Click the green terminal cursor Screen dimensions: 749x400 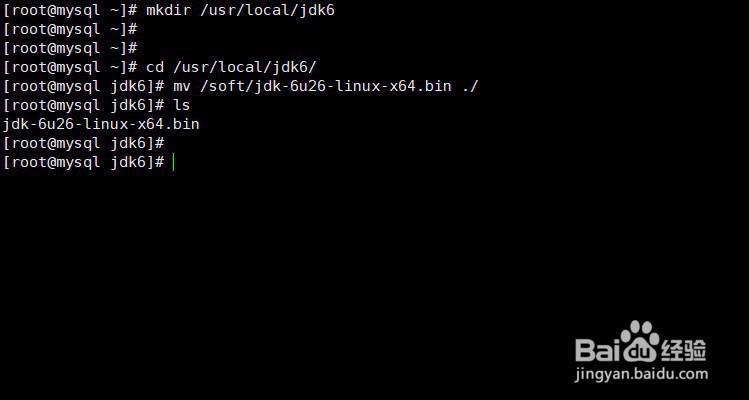(x=173, y=162)
